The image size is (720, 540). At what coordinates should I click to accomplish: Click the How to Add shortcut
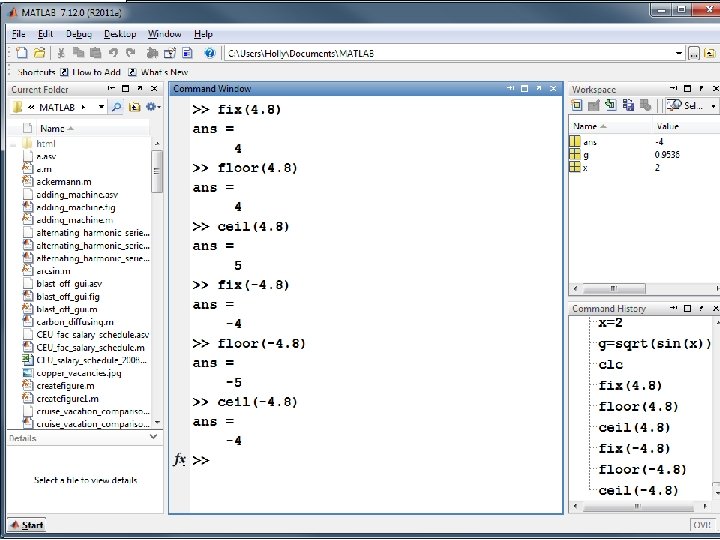click(x=91, y=72)
